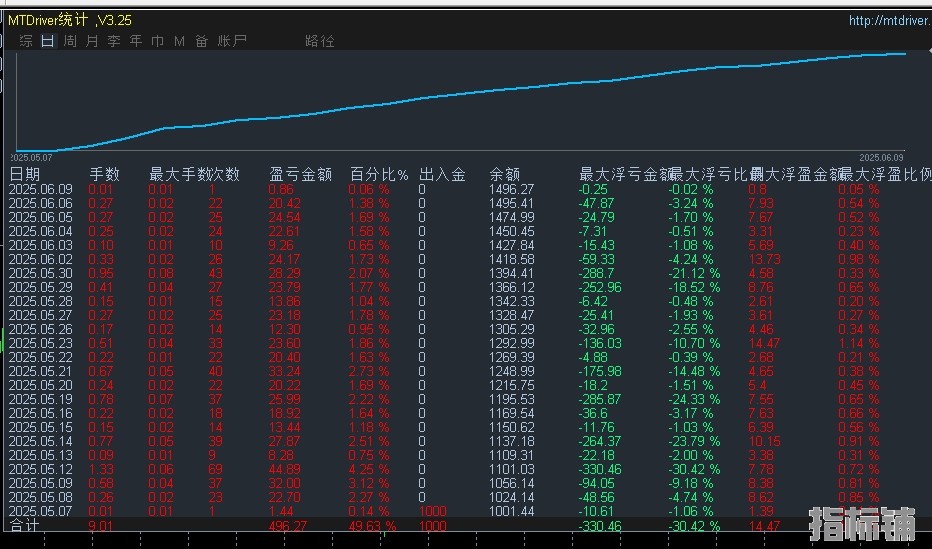Select the 2025.05.08 date row
The height and width of the screenshot is (549, 932).
pyautogui.click(x=40, y=497)
